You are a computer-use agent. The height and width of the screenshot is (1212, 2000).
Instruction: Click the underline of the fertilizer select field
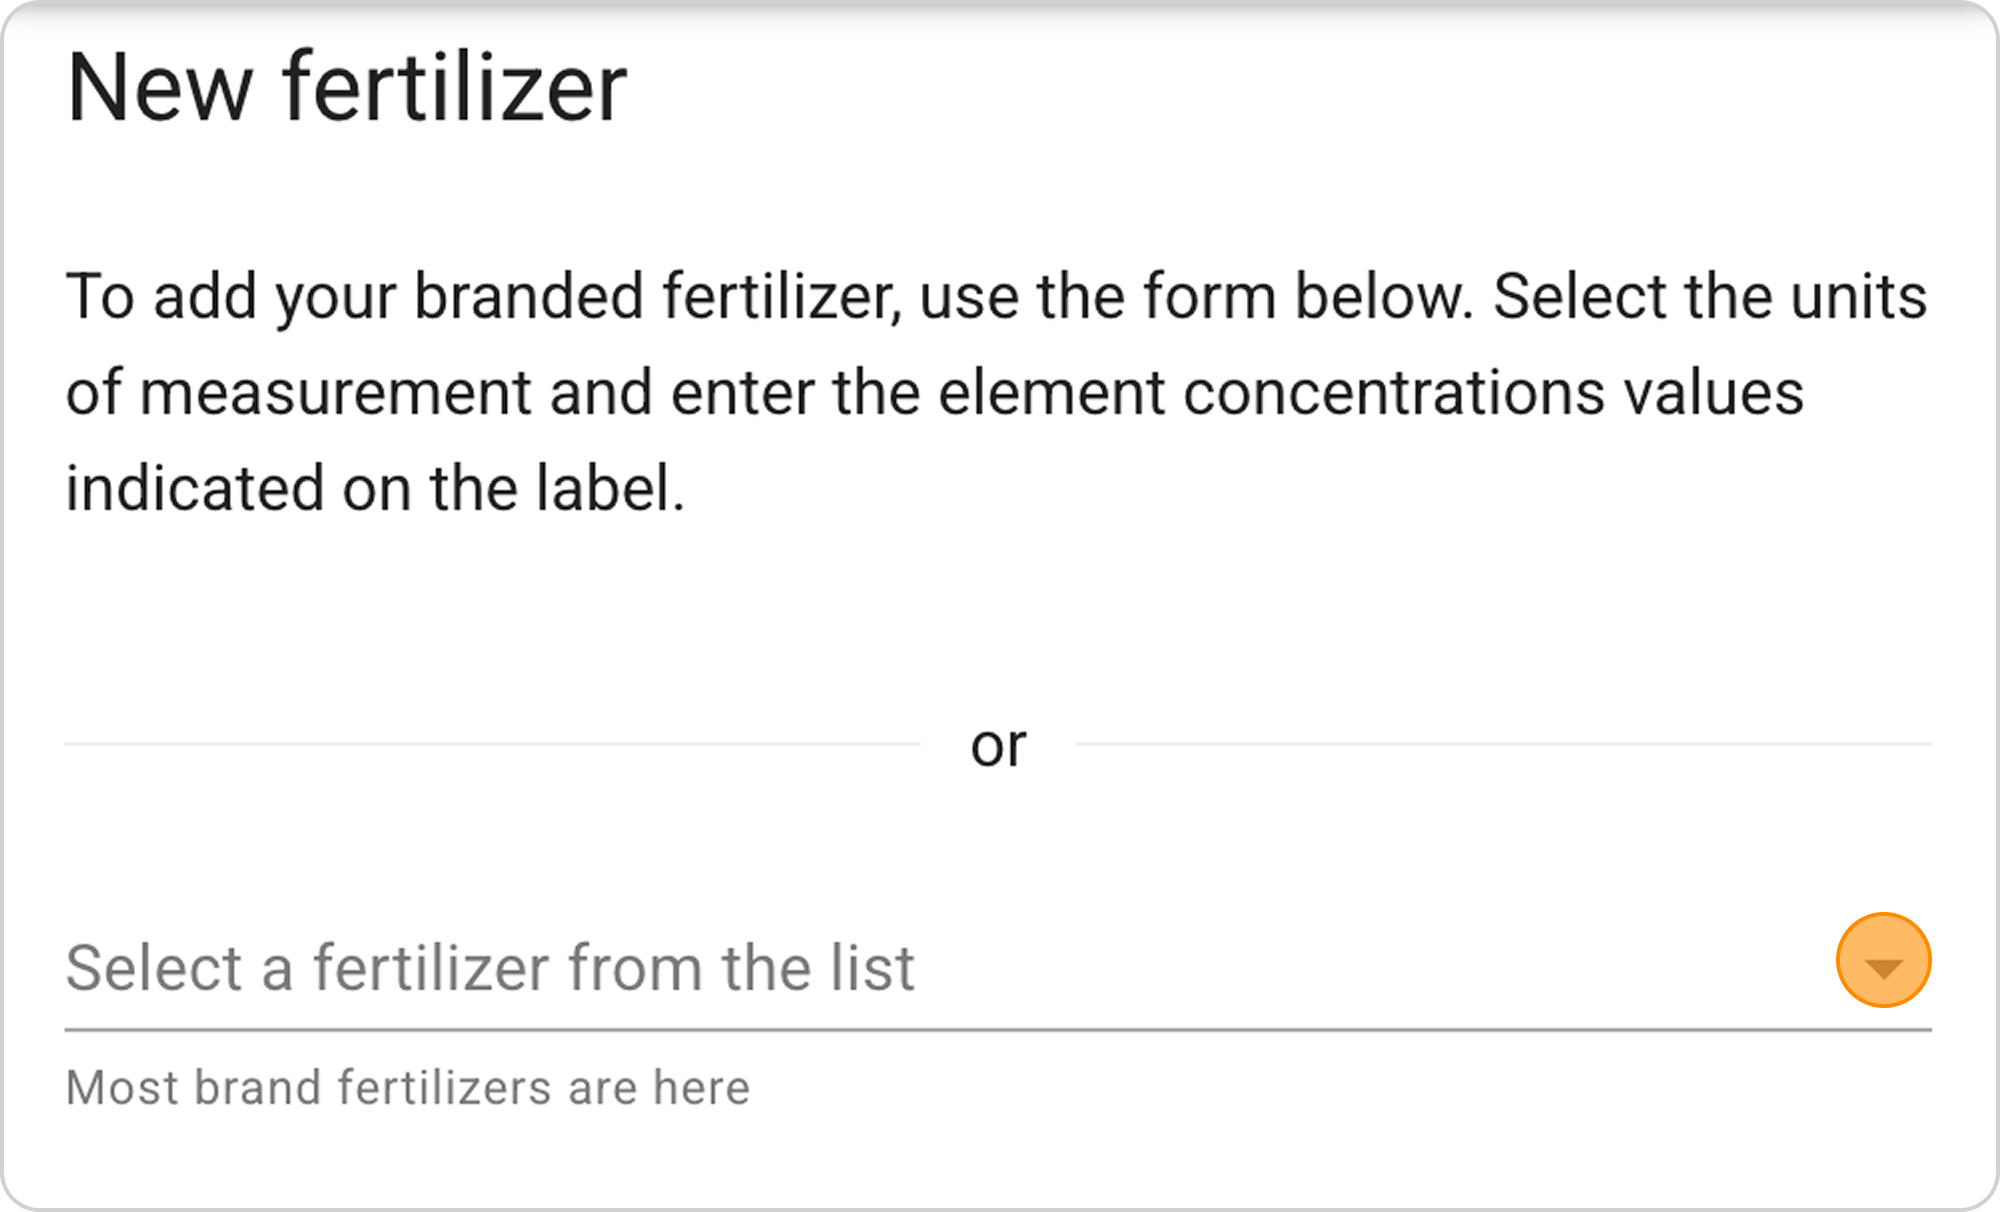coord(998,1029)
